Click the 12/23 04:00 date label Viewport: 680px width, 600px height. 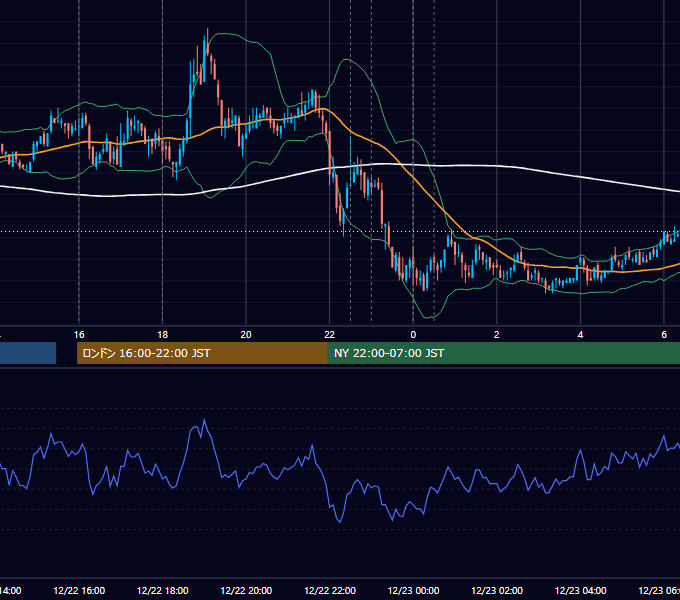click(x=581, y=590)
